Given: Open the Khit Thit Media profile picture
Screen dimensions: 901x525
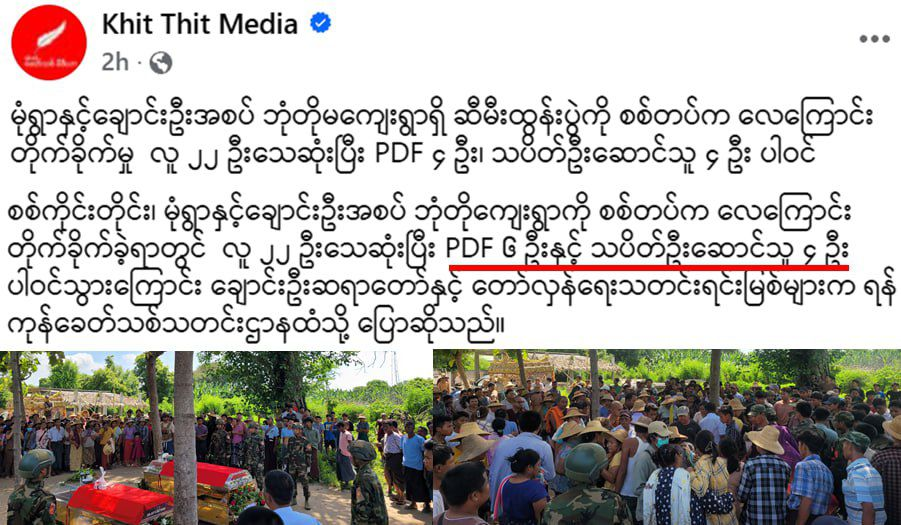Looking at the screenshot, I should pos(49,43).
